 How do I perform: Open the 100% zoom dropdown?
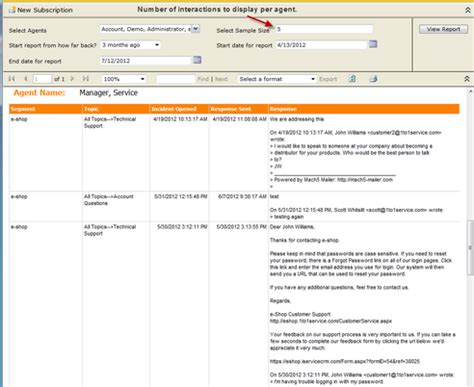[x=124, y=79]
